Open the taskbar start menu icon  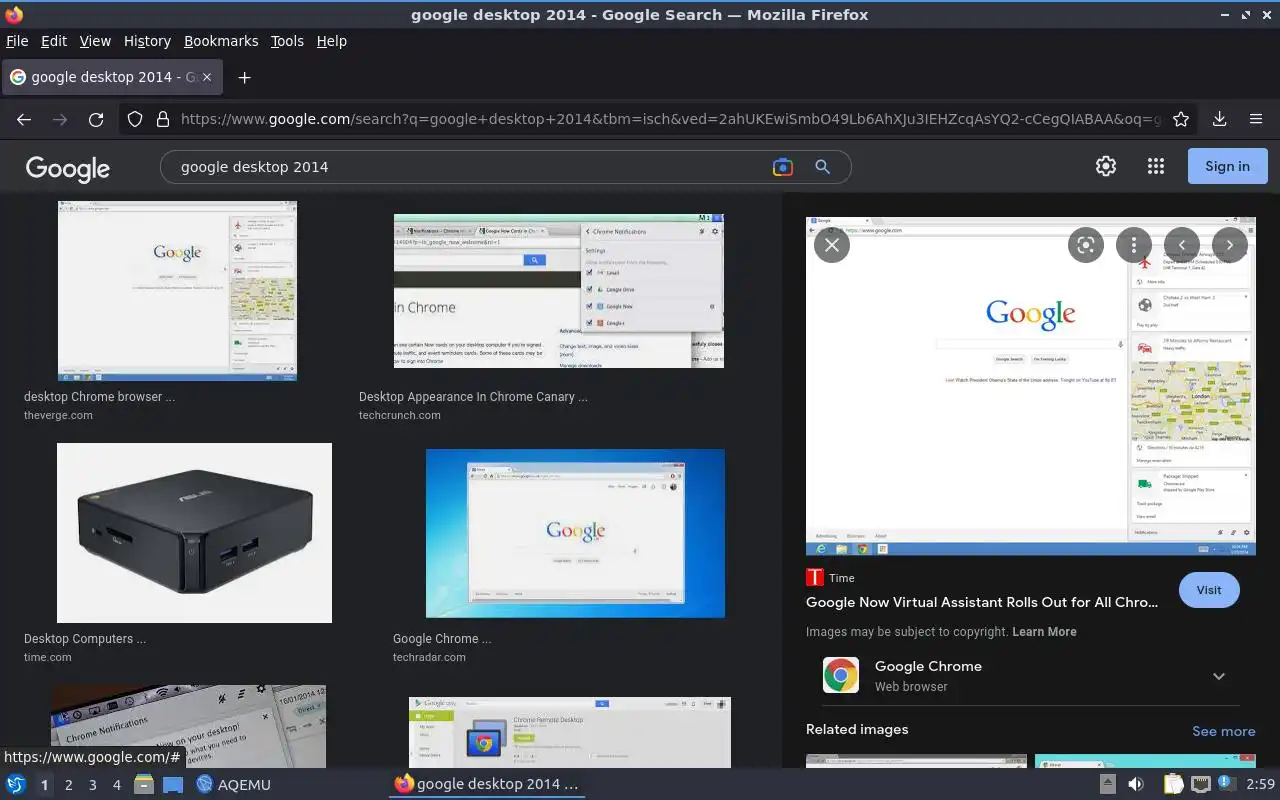(x=16, y=784)
